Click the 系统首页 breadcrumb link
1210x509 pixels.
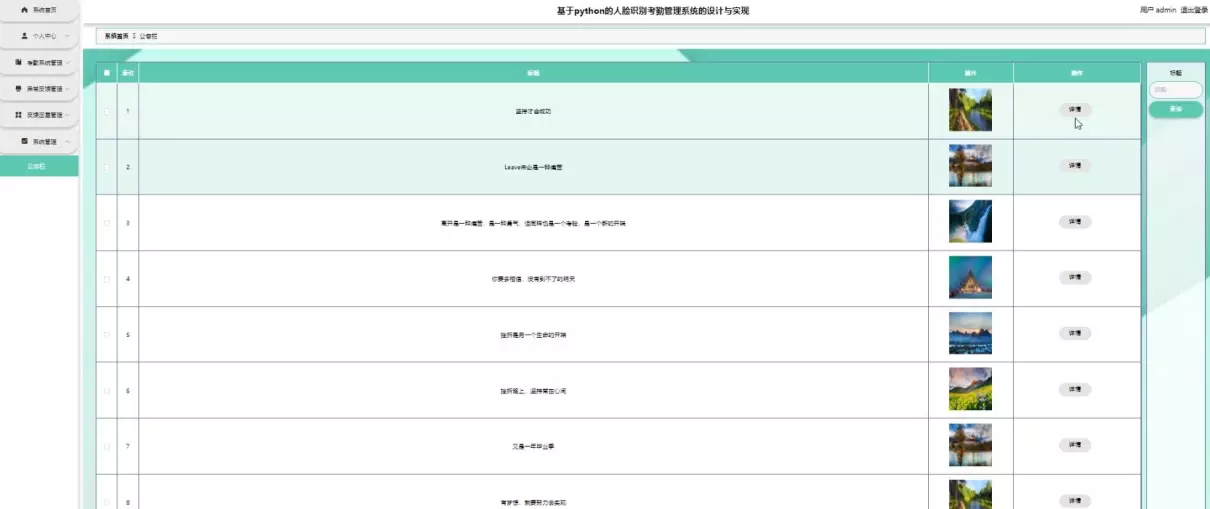tap(116, 36)
